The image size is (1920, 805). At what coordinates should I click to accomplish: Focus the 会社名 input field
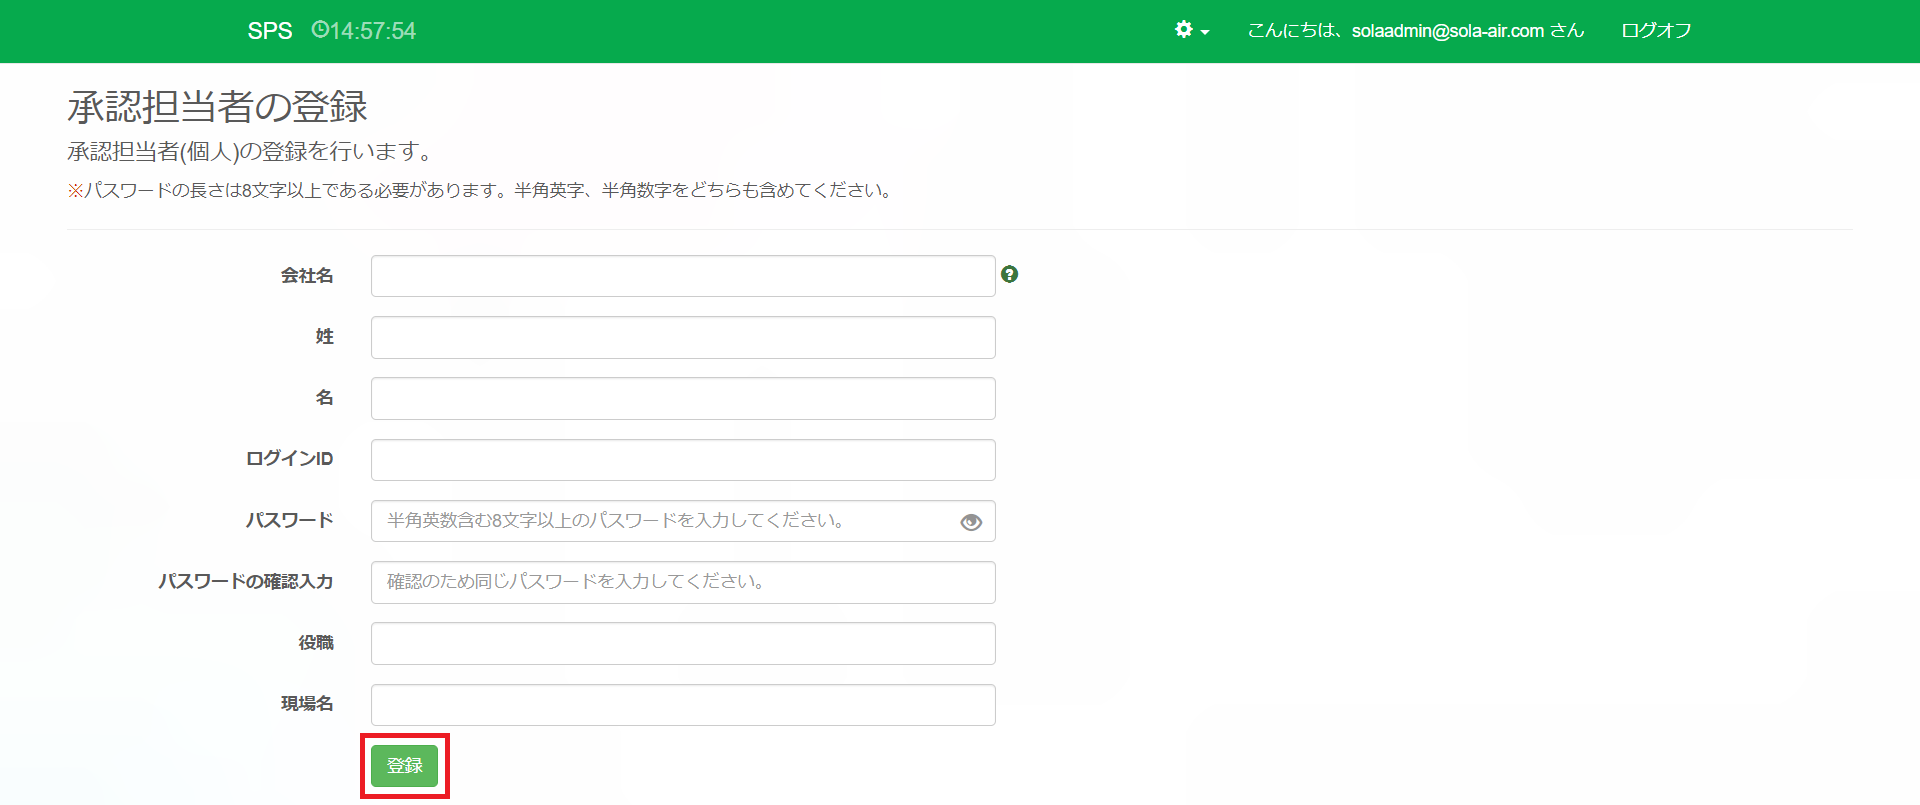pyautogui.click(x=682, y=276)
